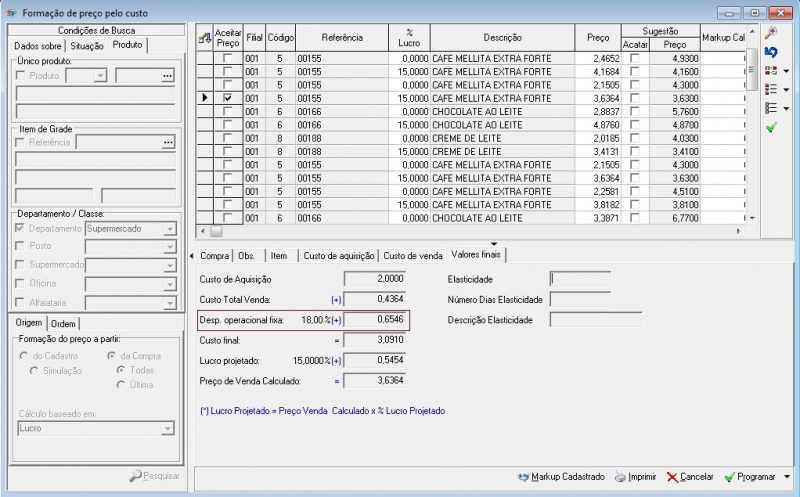Image resolution: width=800 pixels, height=497 pixels.
Task: Tick Aceitar Preço for first CHOCOLATE AO LEITE row
Action: point(228,112)
